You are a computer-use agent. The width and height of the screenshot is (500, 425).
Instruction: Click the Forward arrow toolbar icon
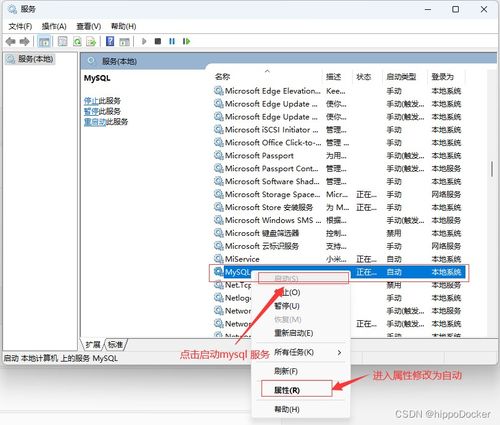pyautogui.click(x=25, y=41)
